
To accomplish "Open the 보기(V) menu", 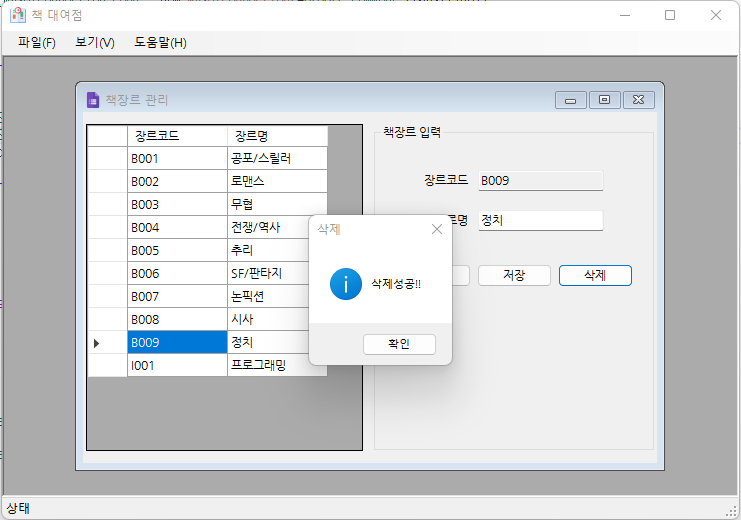I will [x=95, y=43].
